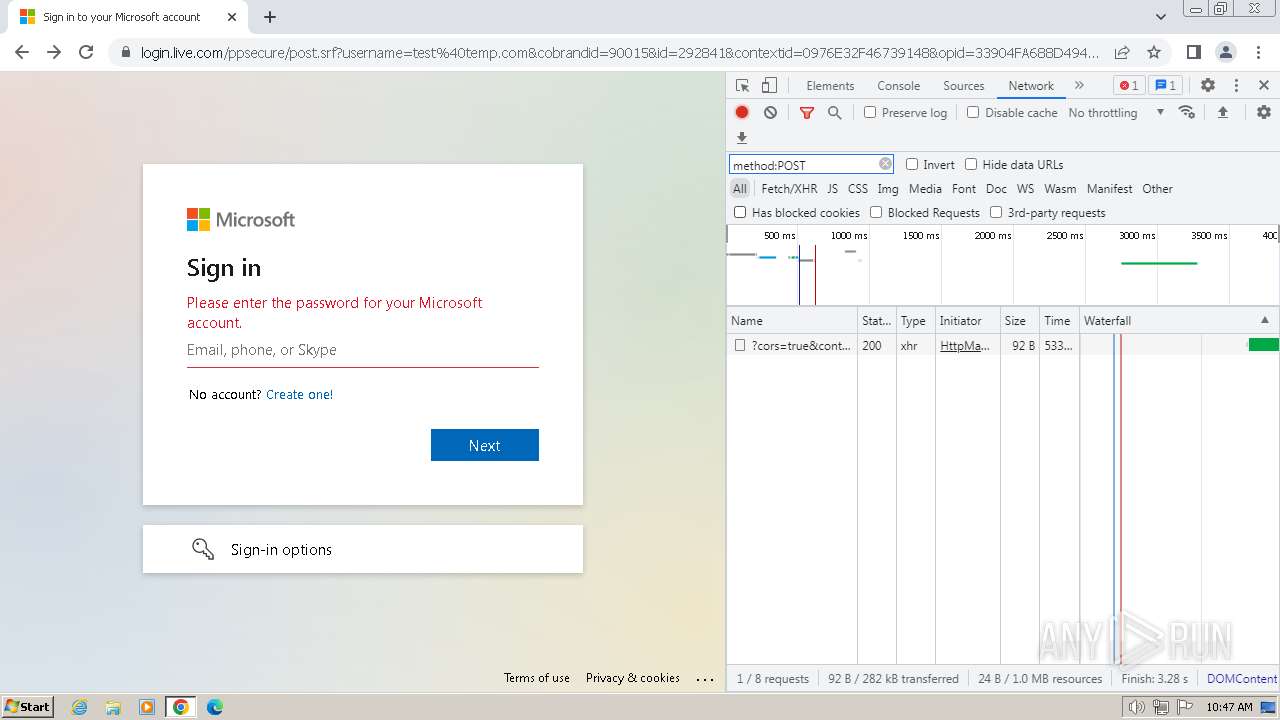This screenshot has height=720, width=1280.
Task: Filter requests by CSS
Action: (858, 189)
